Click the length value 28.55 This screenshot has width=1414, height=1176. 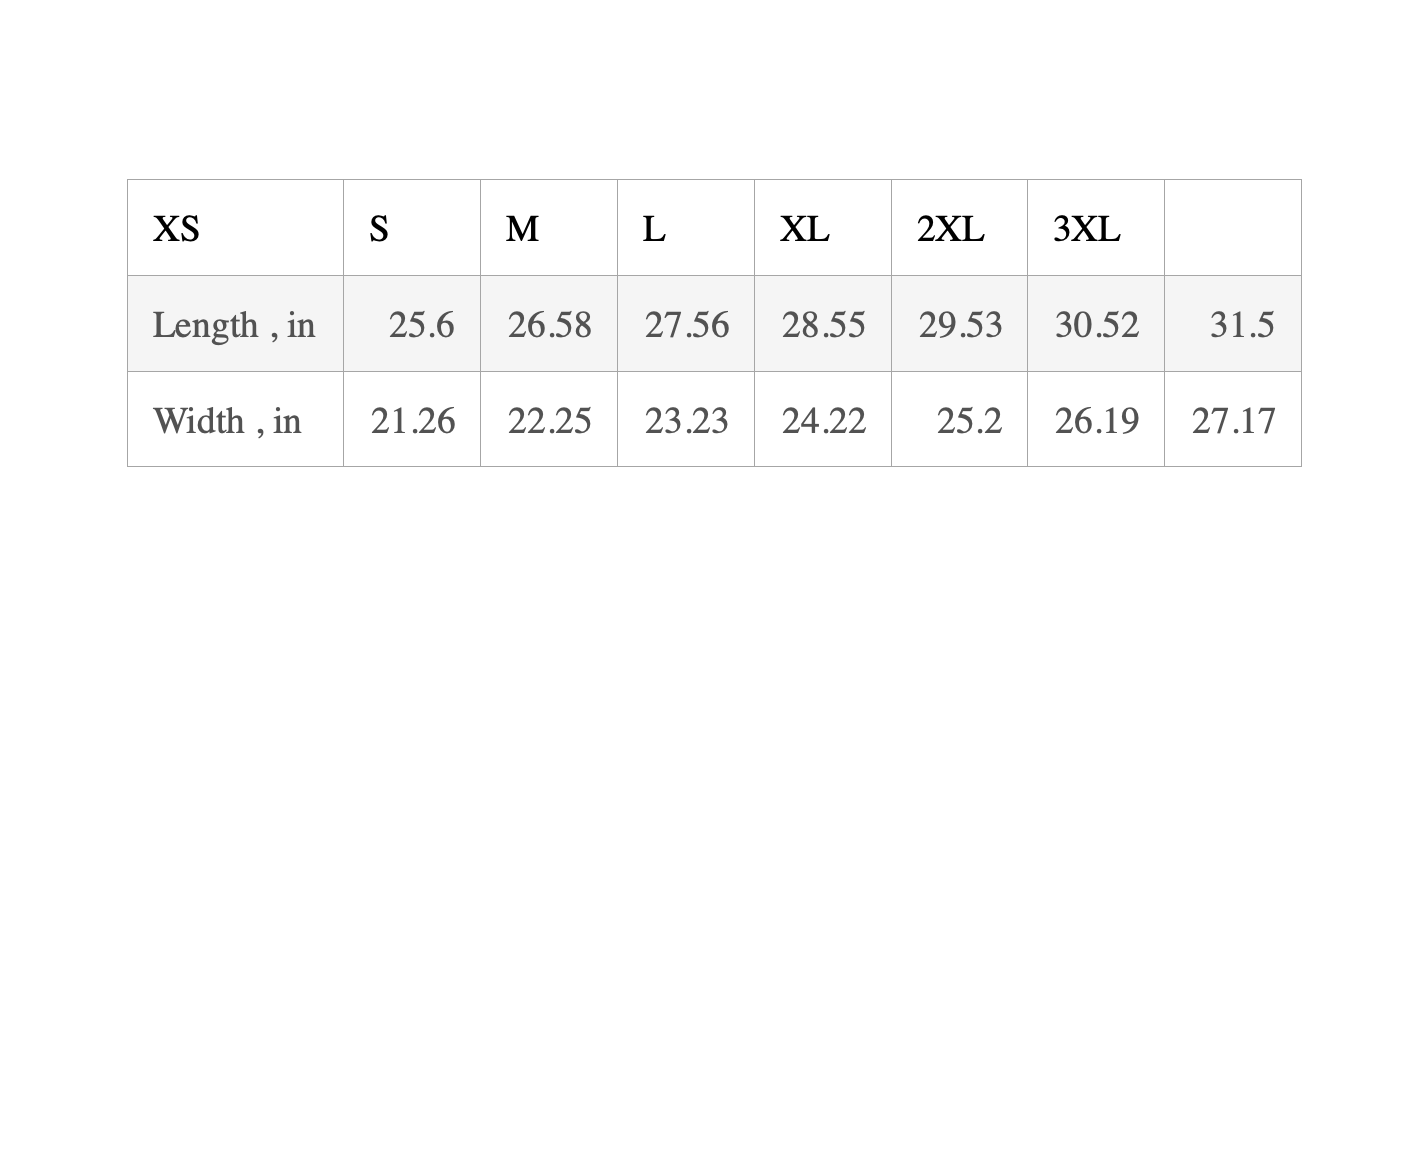point(823,325)
